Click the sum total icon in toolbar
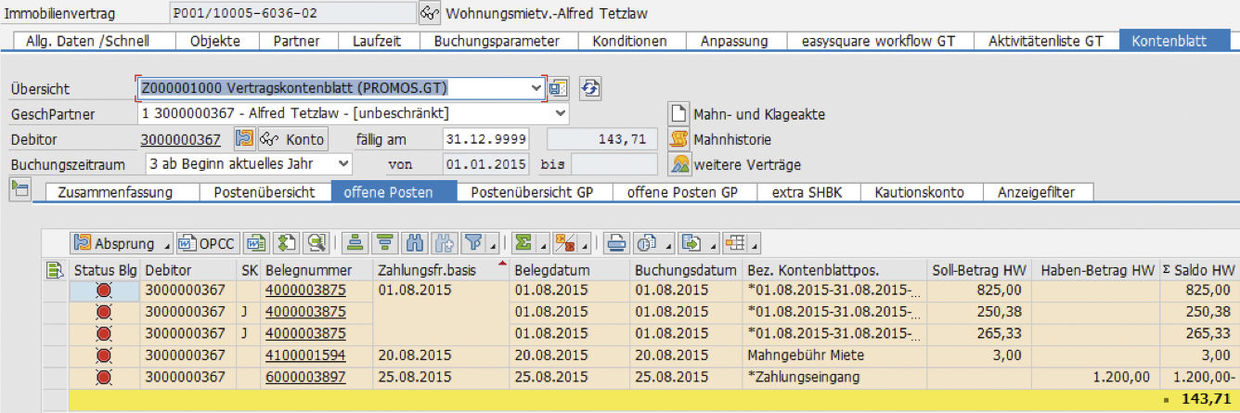 tap(521, 243)
